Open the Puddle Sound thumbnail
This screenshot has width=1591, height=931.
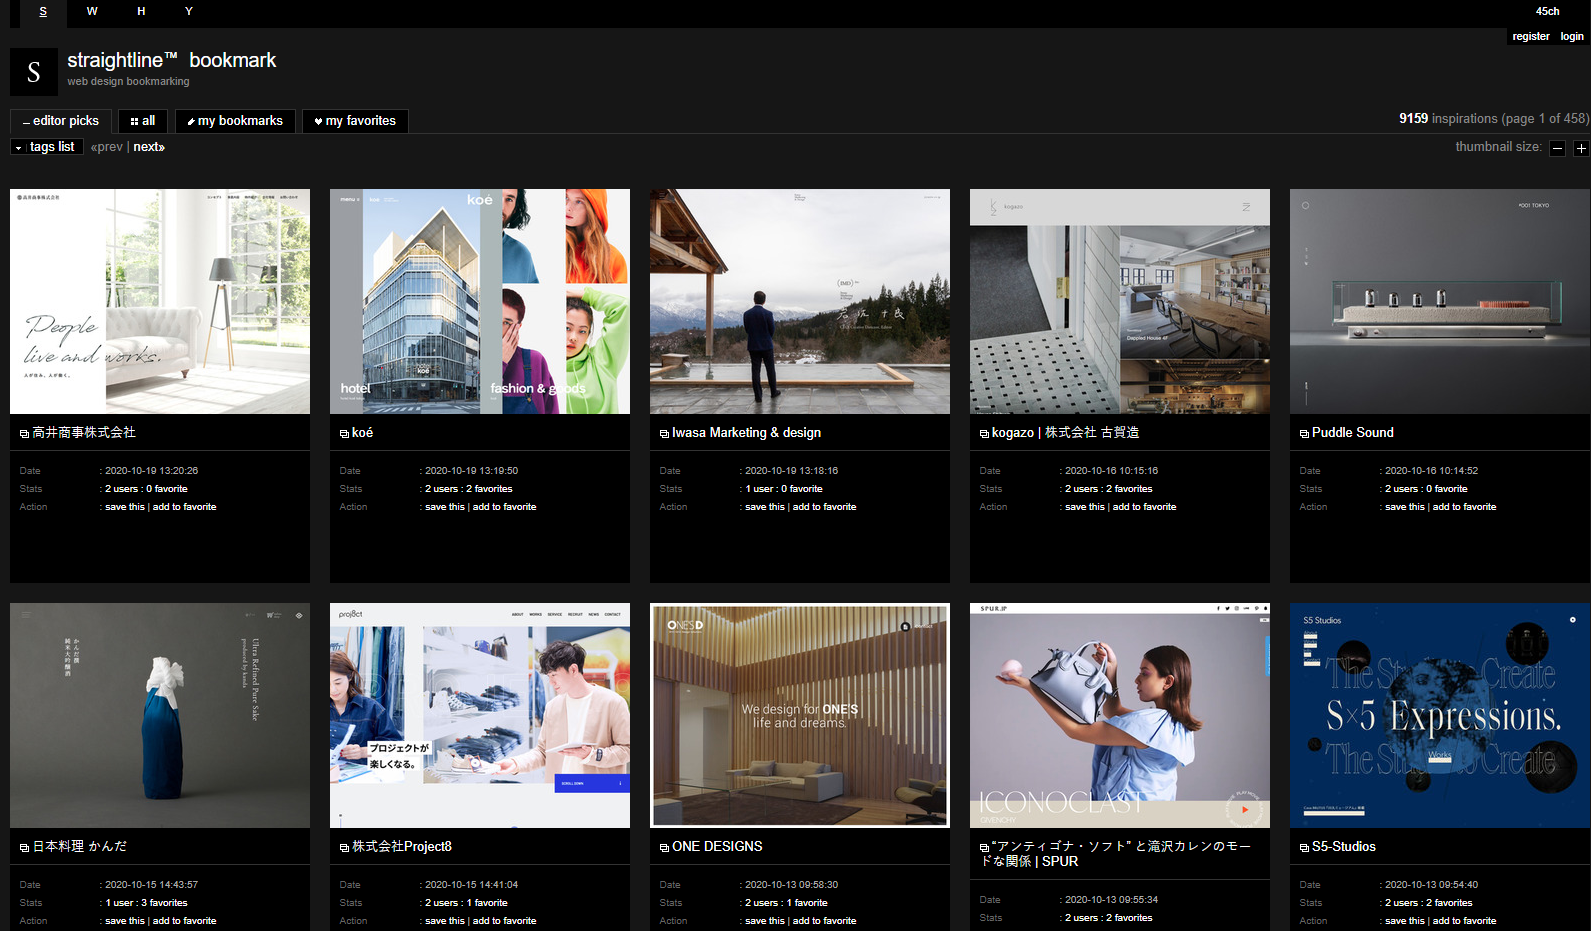click(1440, 301)
